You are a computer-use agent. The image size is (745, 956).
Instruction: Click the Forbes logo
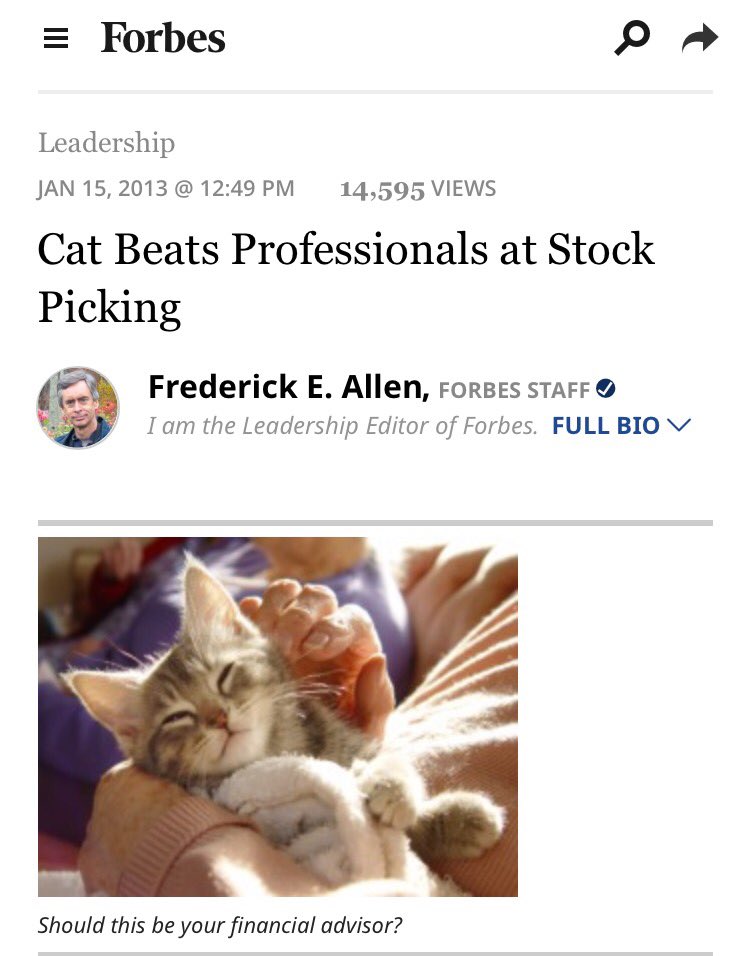(x=163, y=38)
